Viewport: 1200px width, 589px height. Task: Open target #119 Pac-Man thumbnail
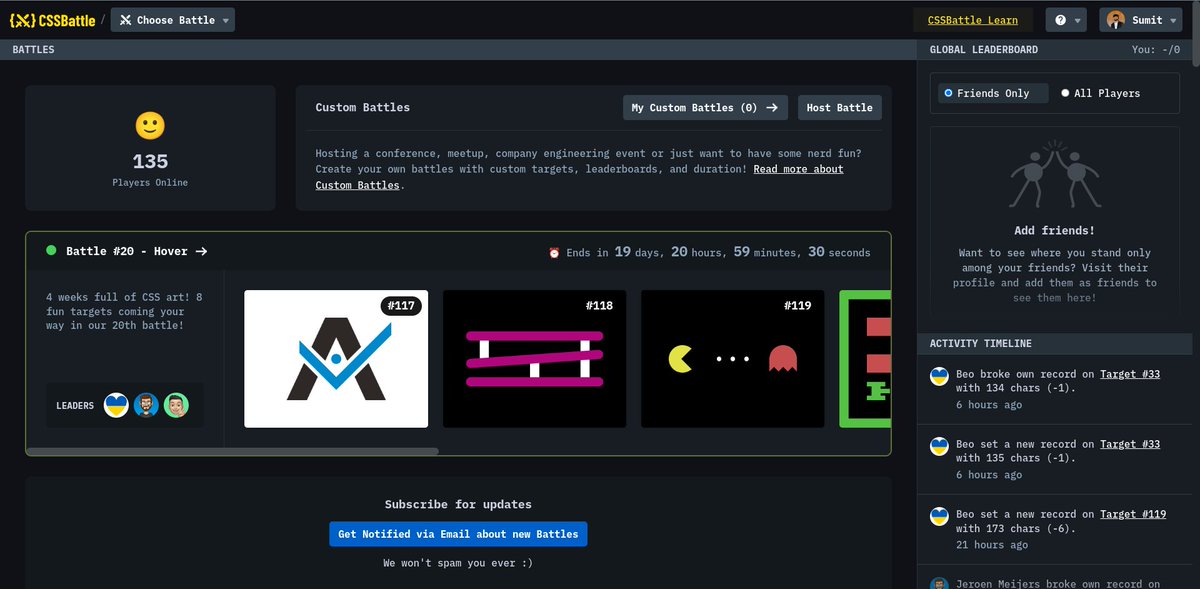733,359
